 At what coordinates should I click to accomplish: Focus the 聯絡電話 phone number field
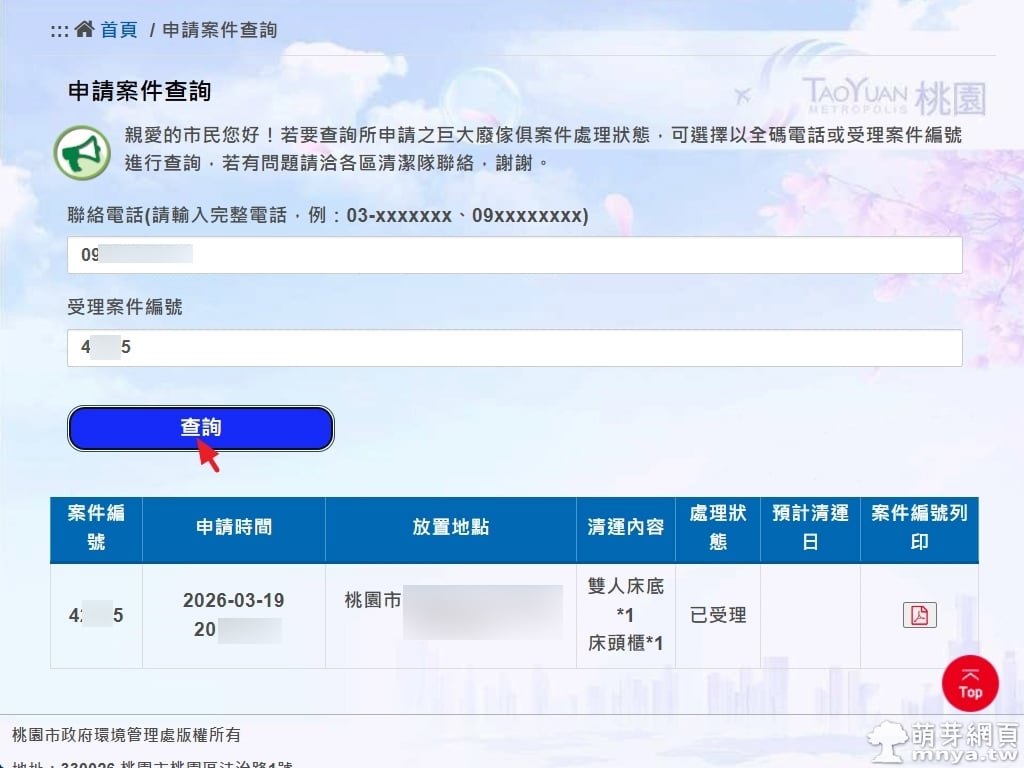[514, 255]
